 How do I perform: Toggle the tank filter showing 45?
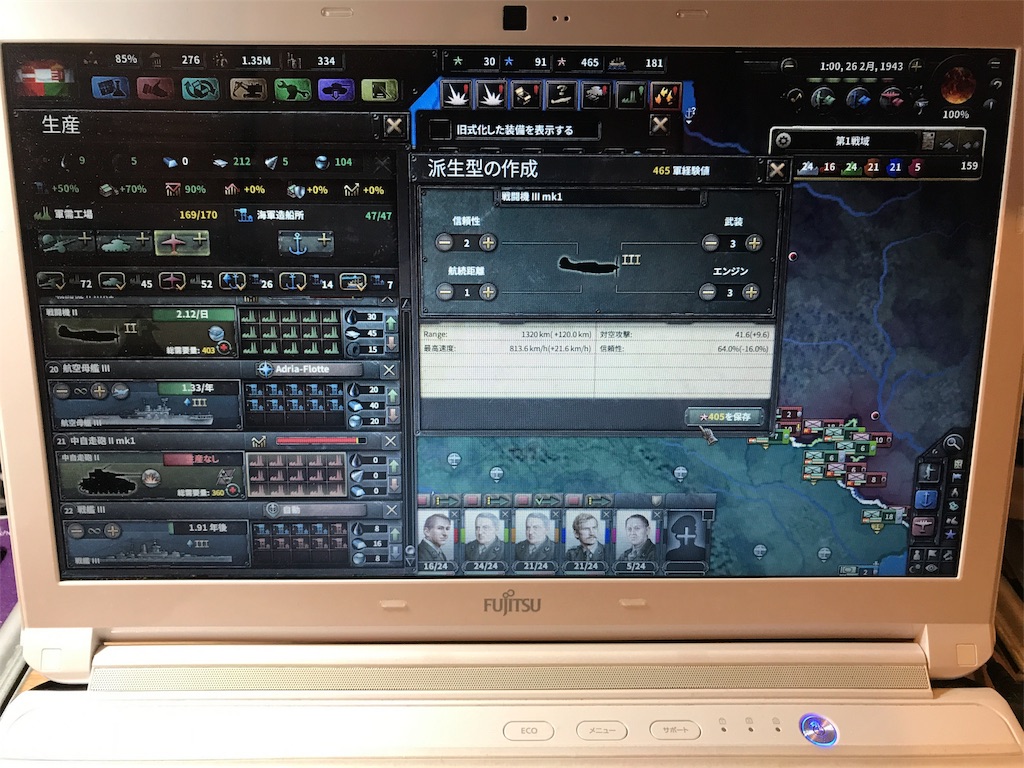[x=112, y=281]
